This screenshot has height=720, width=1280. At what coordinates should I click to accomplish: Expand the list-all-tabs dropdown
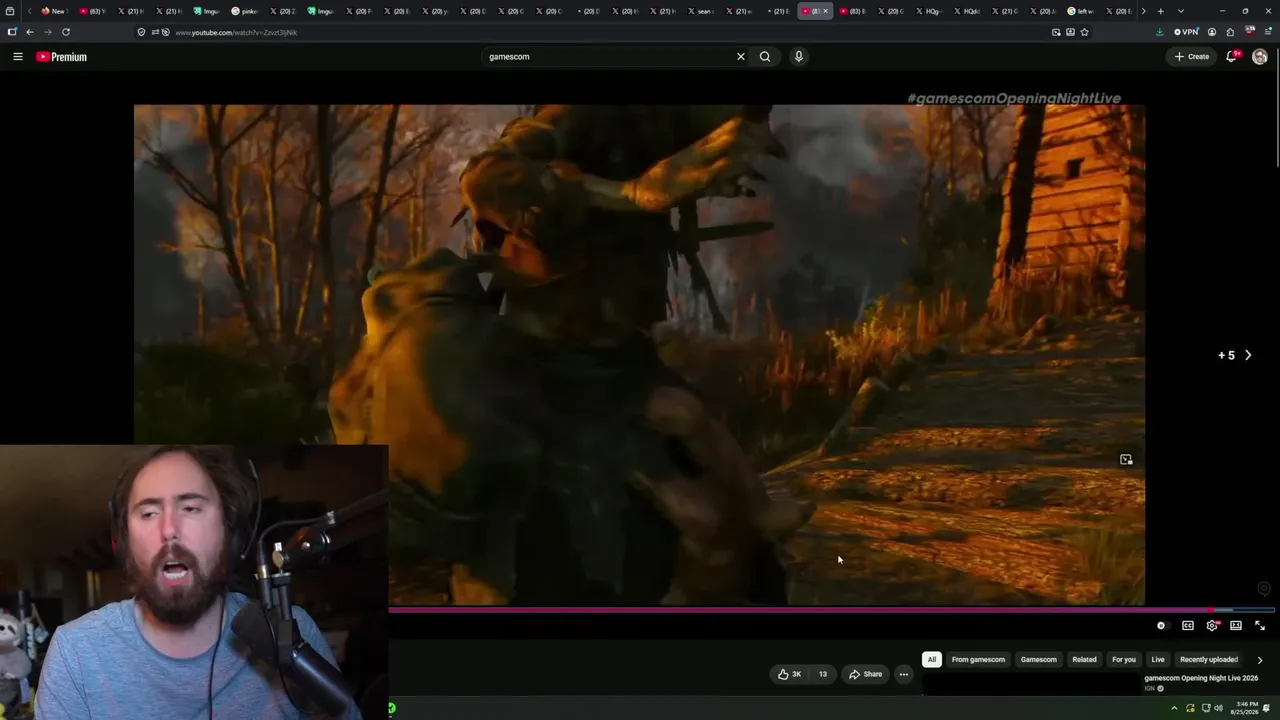(1181, 11)
